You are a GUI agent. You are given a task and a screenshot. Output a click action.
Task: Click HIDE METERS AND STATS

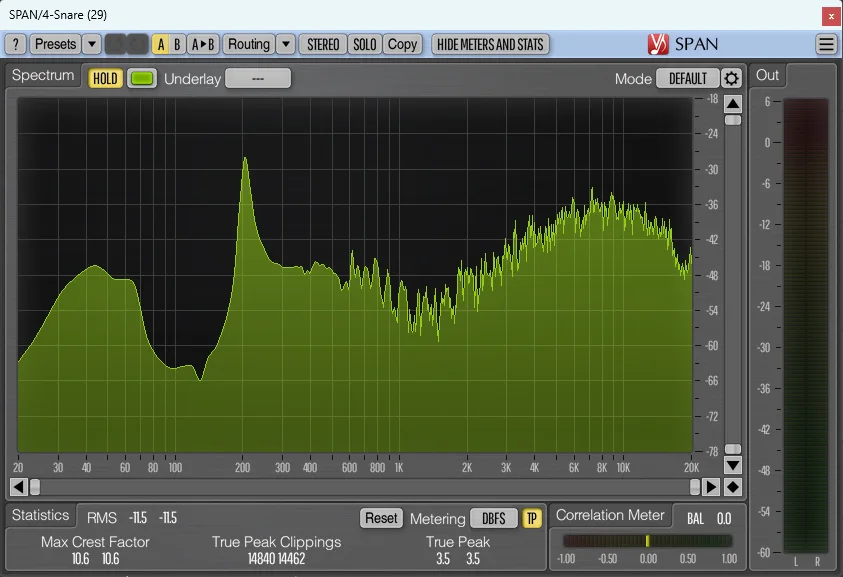pos(490,44)
